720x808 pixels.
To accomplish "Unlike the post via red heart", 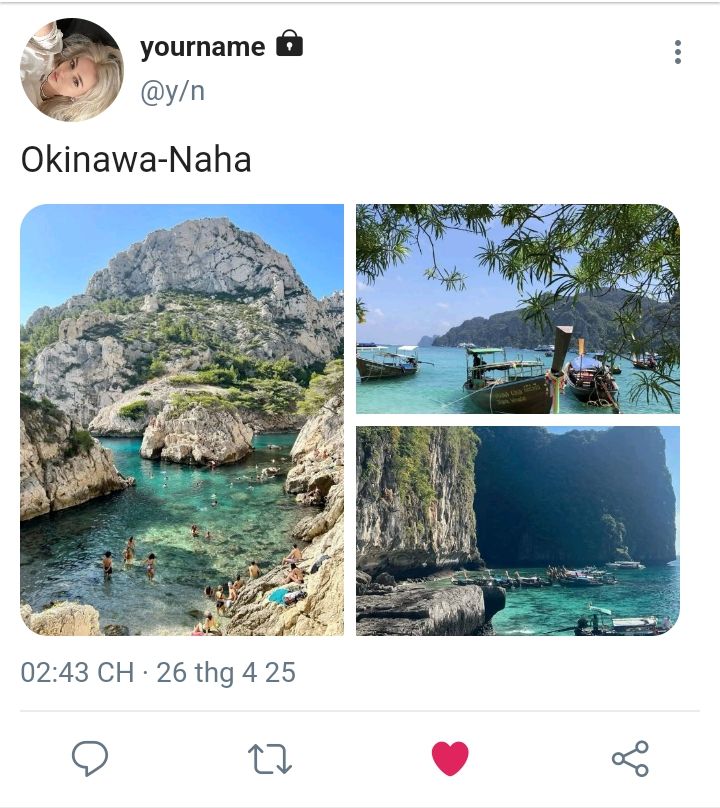I will (x=450, y=758).
